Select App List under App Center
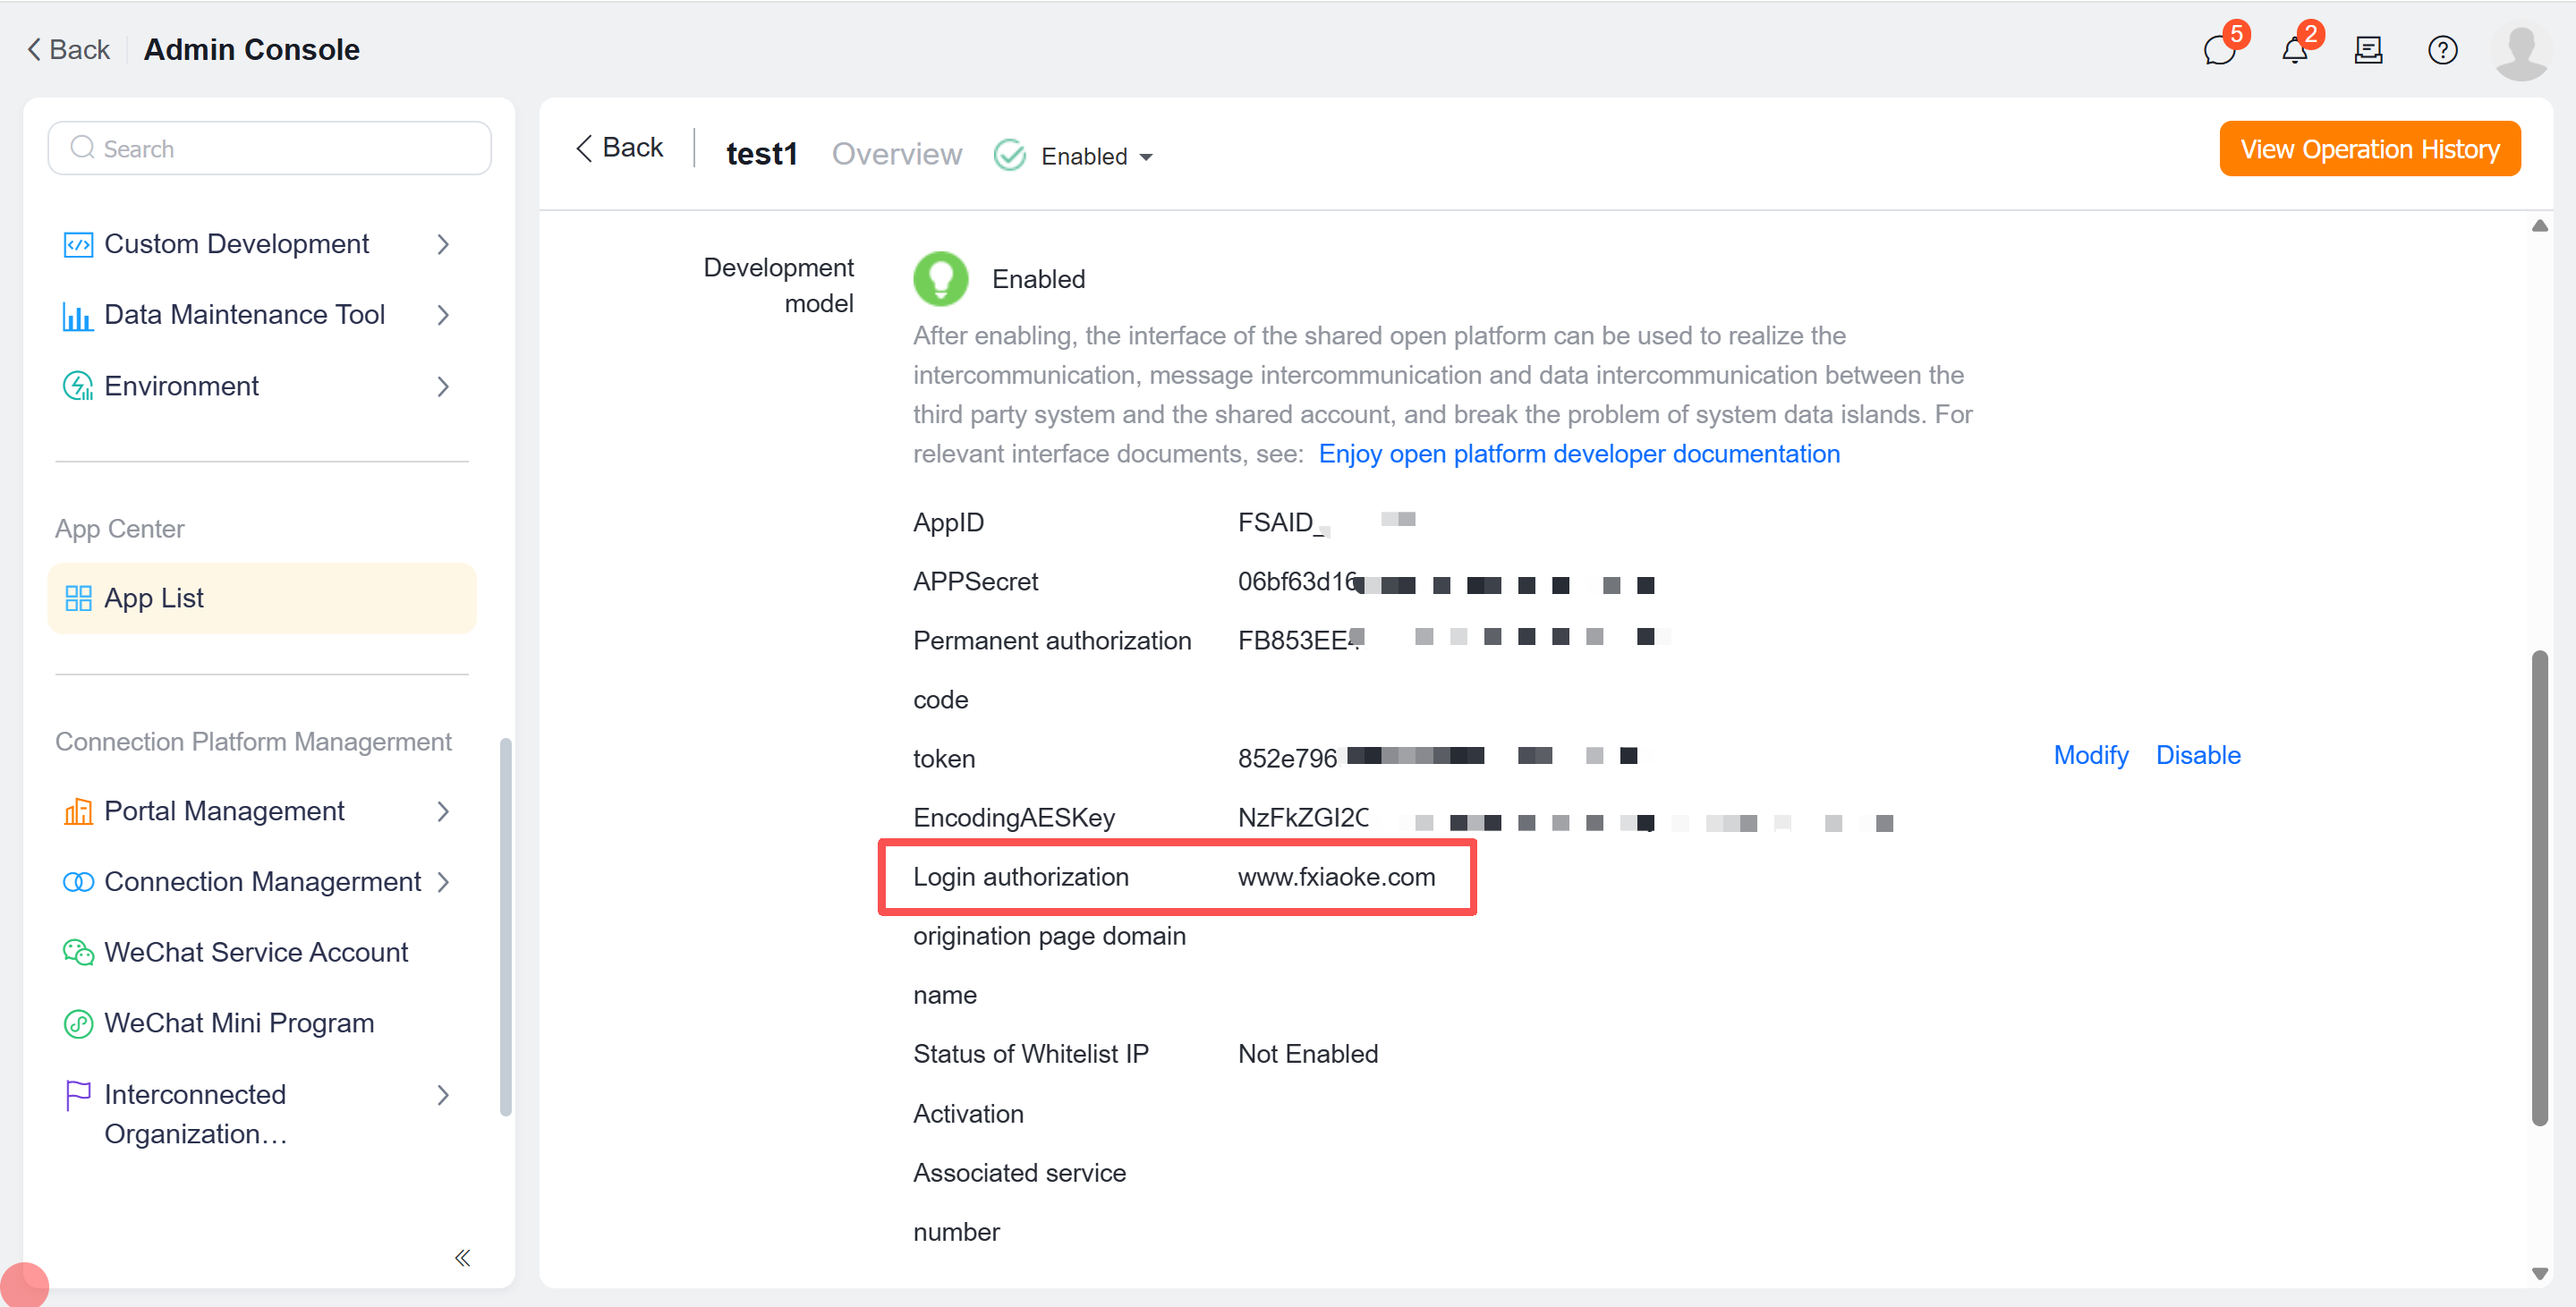 point(154,597)
